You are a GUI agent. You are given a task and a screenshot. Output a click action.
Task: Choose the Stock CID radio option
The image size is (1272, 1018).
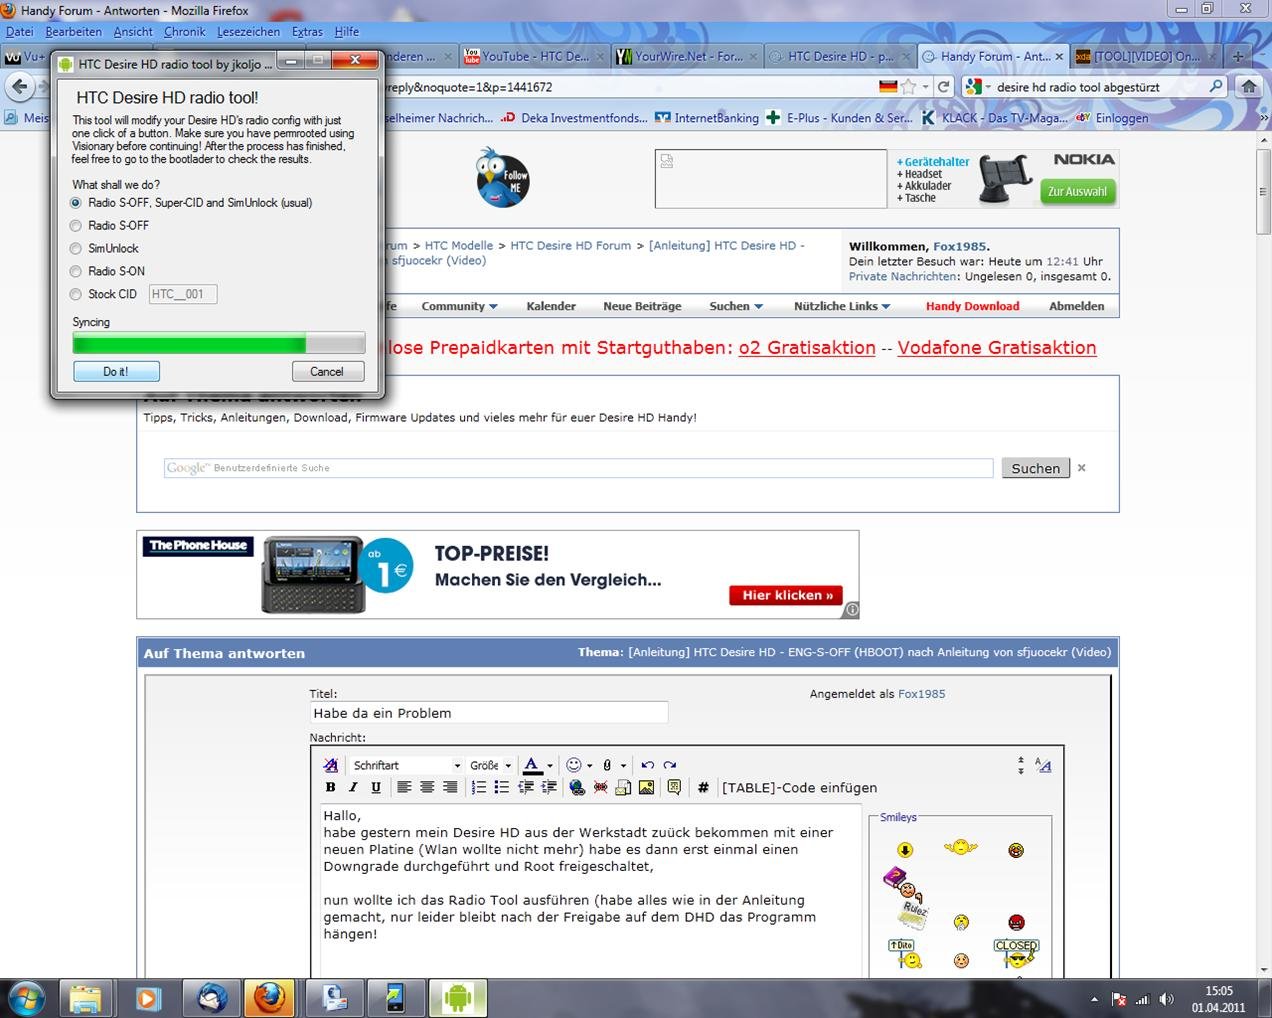[x=76, y=295]
